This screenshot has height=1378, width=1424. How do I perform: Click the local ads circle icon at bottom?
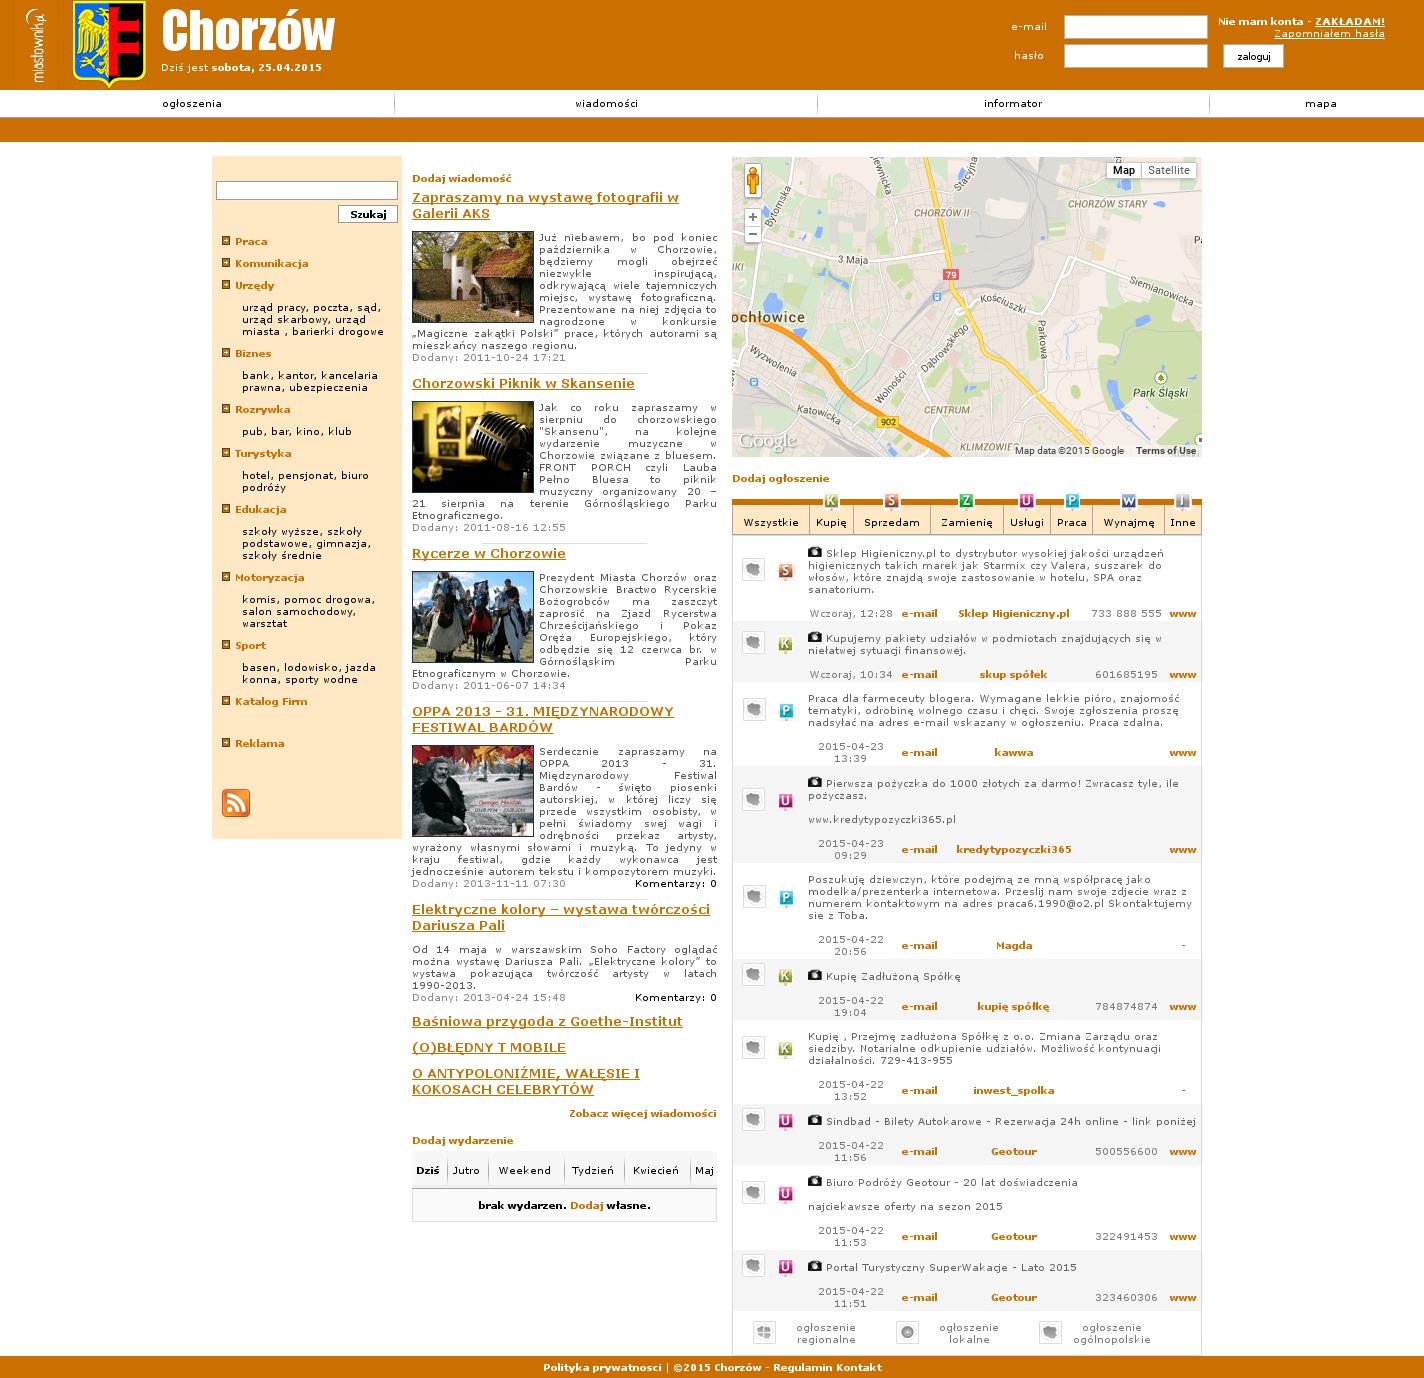pyautogui.click(x=907, y=1332)
